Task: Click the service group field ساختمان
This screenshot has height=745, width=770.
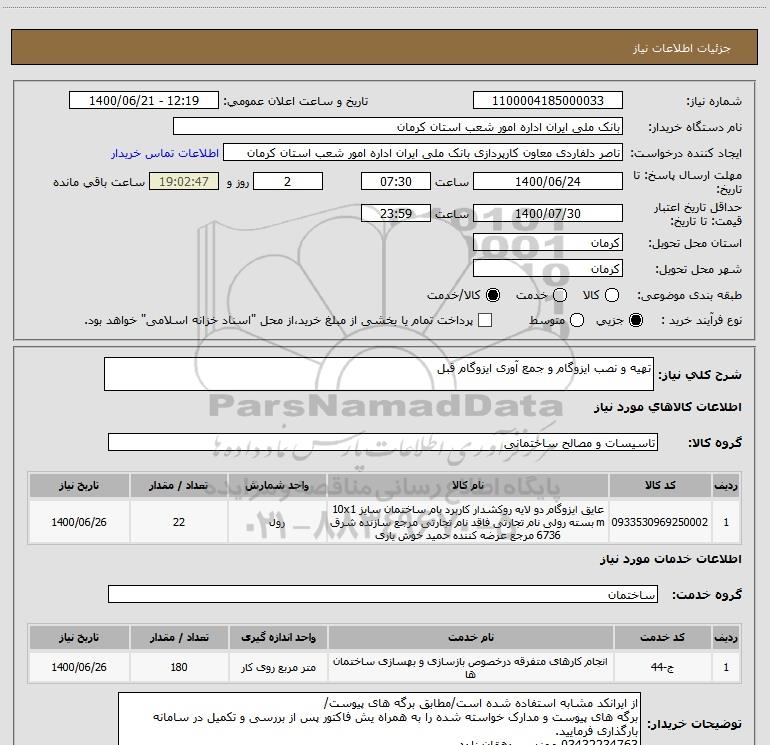Action: (x=383, y=594)
